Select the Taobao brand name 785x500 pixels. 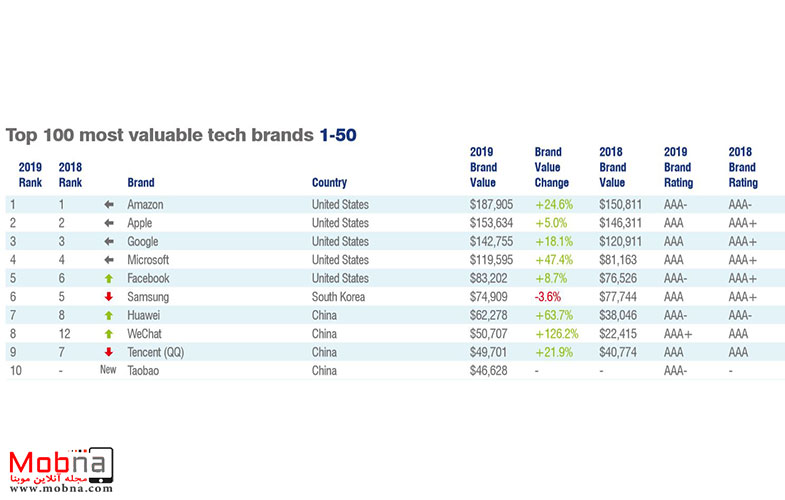coord(144,370)
